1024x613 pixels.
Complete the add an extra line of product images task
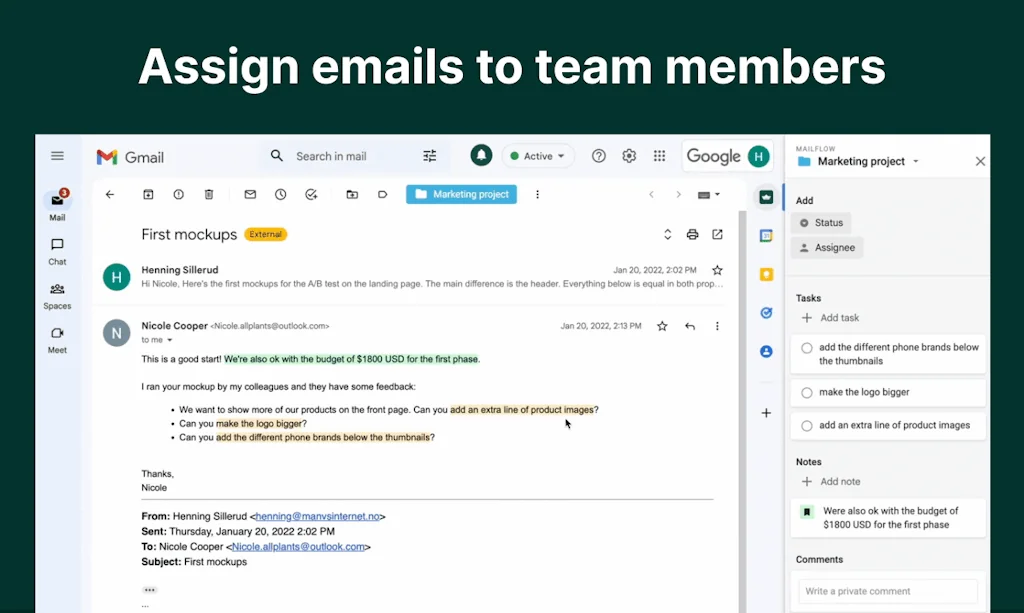pyautogui.click(x=807, y=425)
